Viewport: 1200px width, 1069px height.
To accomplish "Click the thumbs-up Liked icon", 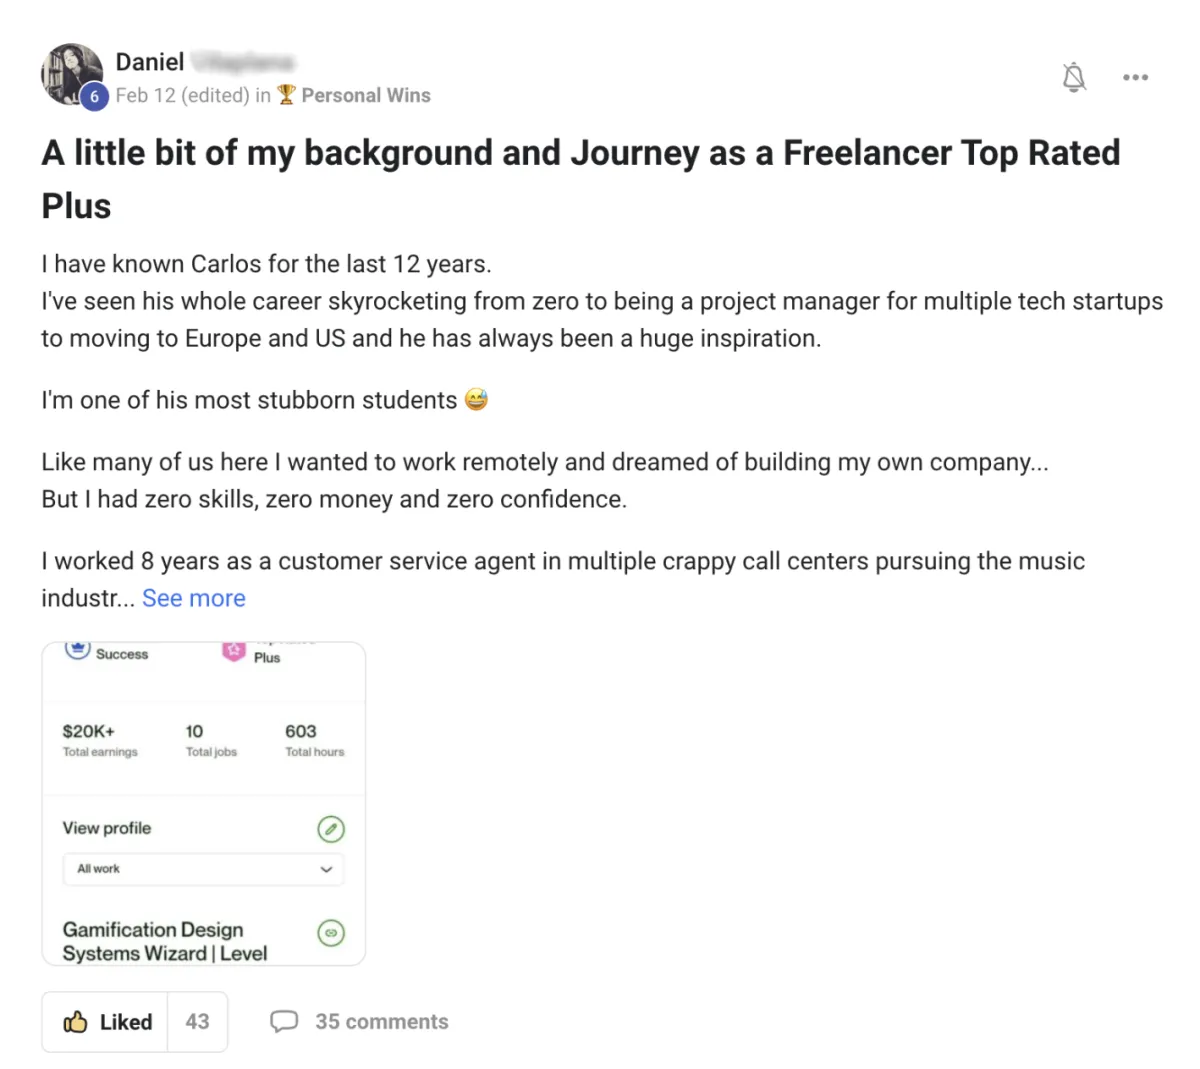I will tap(76, 1022).
